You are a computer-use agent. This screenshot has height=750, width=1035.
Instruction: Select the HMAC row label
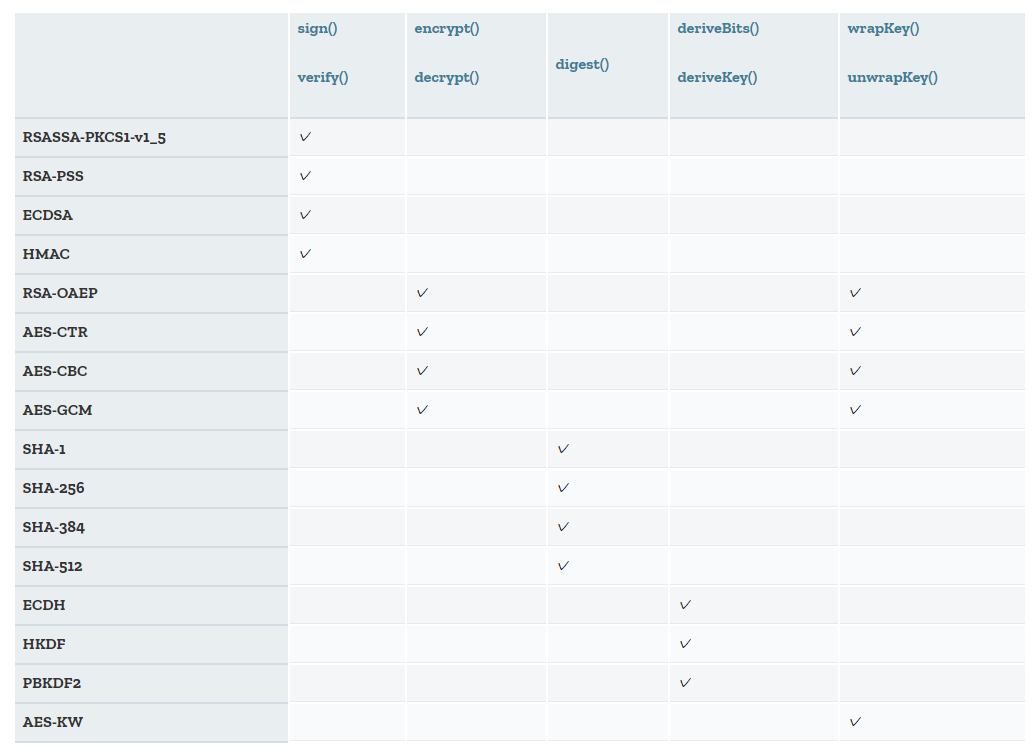tap(46, 254)
